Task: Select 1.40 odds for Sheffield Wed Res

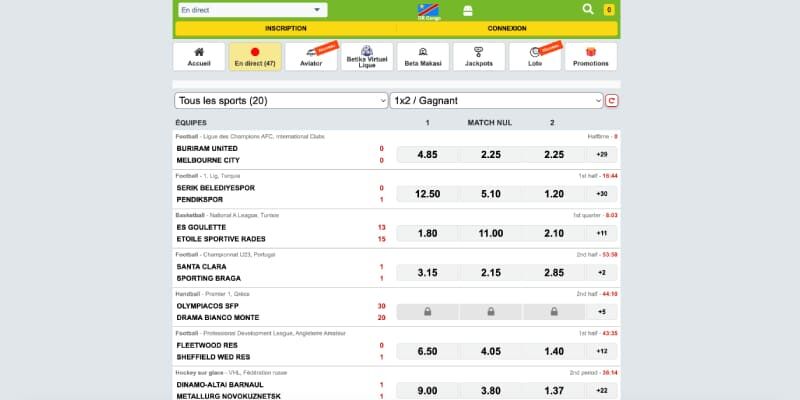Action: (x=554, y=351)
